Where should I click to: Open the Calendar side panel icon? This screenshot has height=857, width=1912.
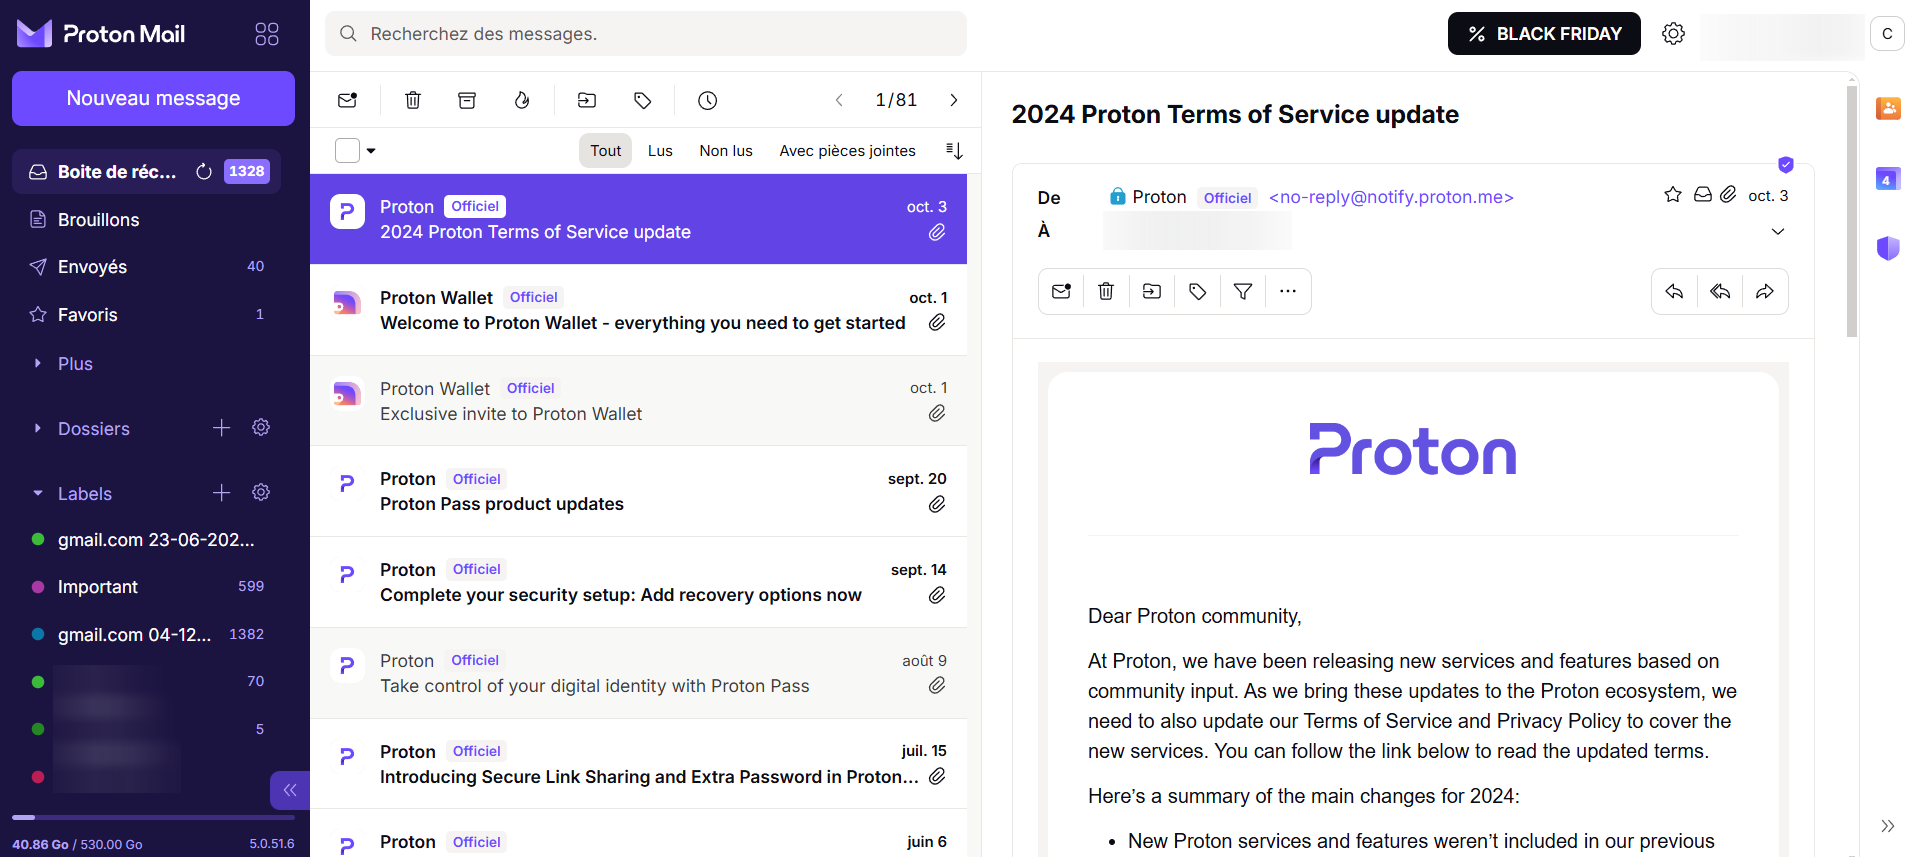[x=1888, y=179]
